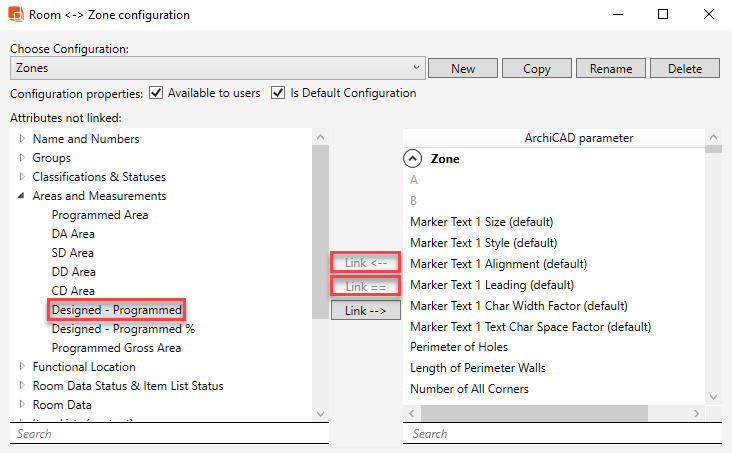Collapse the Areas and Measurements node
This screenshot has width=732, height=453.
[22, 196]
